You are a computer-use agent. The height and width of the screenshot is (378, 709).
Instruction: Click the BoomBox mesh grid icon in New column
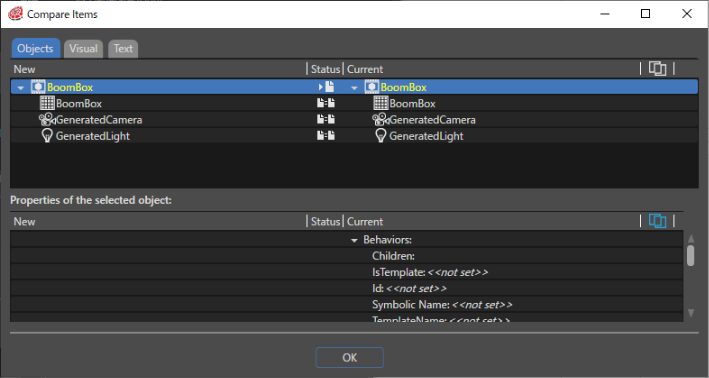(x=47, y=103)
